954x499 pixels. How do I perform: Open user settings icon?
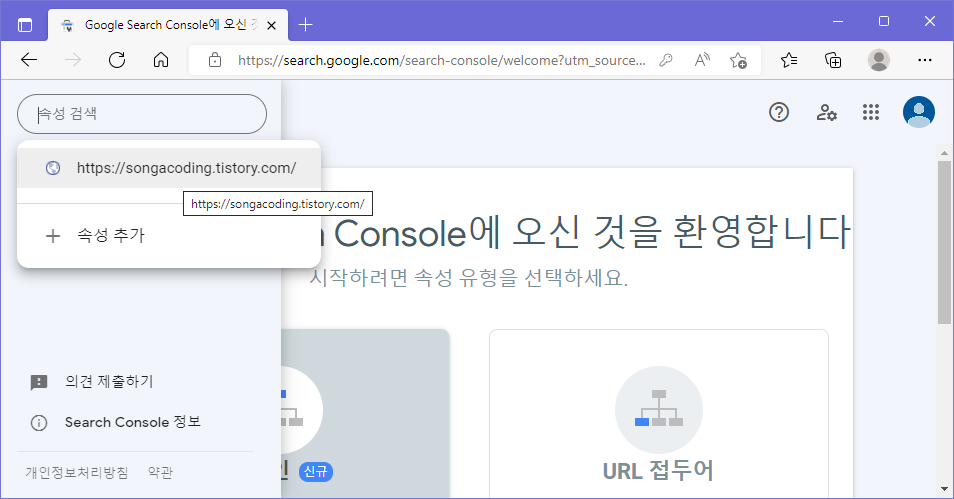pyautogui.click(x=826, y=112)
